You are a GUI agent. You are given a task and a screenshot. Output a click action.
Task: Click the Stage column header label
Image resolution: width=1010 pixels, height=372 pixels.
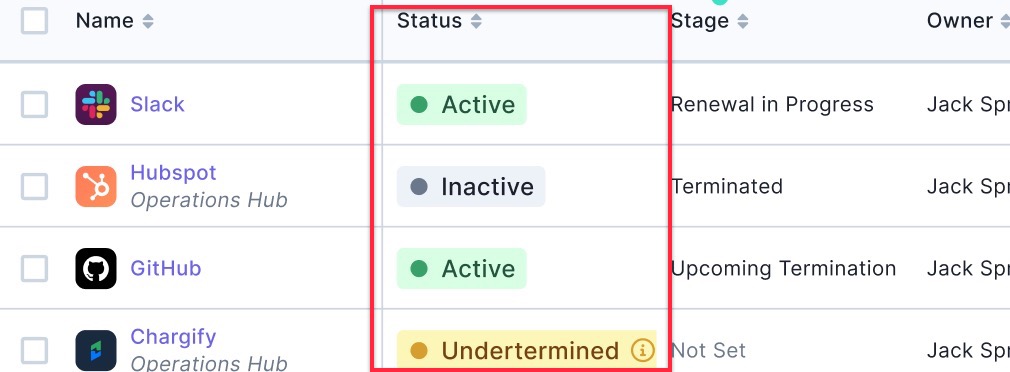pyautogui.click(x=700, y=21)
